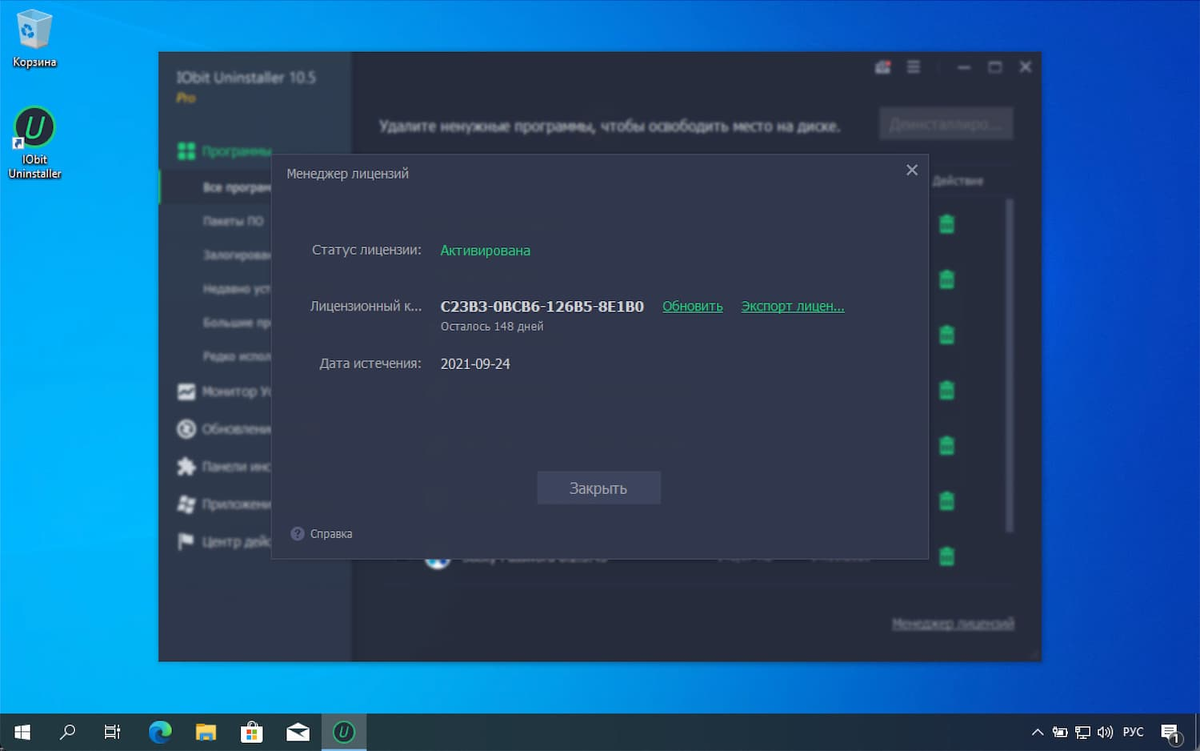This screenshot has width=1200, height=751.
Task: Launch Microsoft Edge from taskbar
Action: tap(160, 732)
